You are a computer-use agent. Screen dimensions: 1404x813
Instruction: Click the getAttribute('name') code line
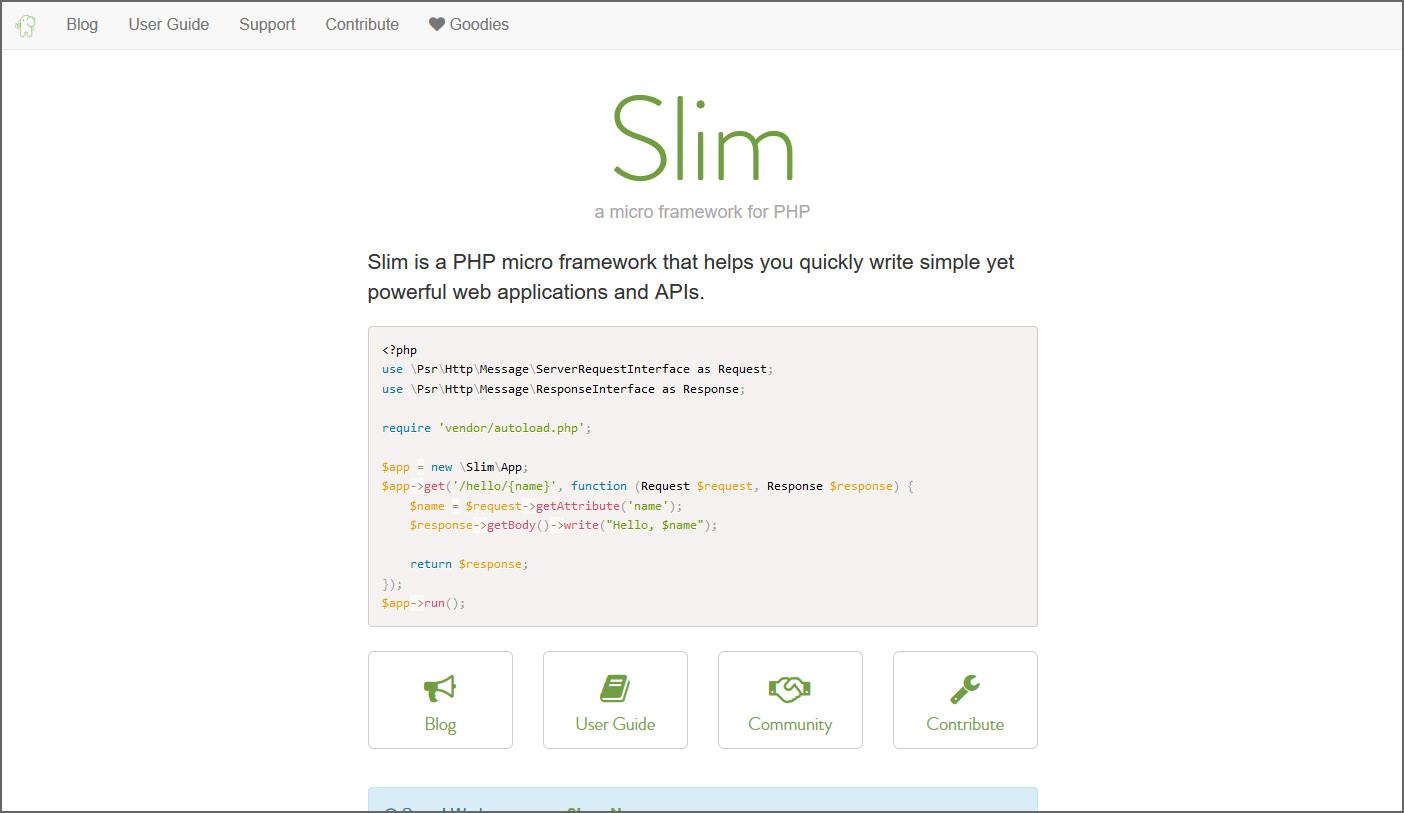(546, 506)
